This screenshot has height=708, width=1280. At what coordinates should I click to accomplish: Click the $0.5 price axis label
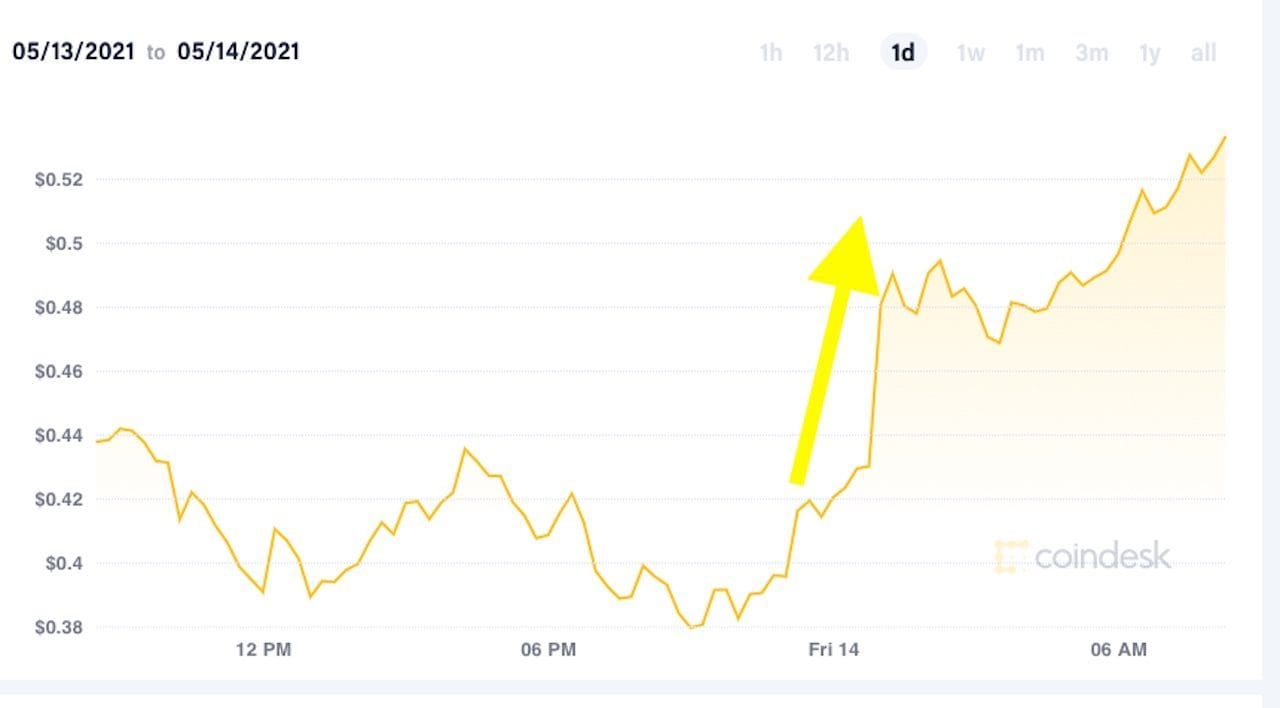63,244
